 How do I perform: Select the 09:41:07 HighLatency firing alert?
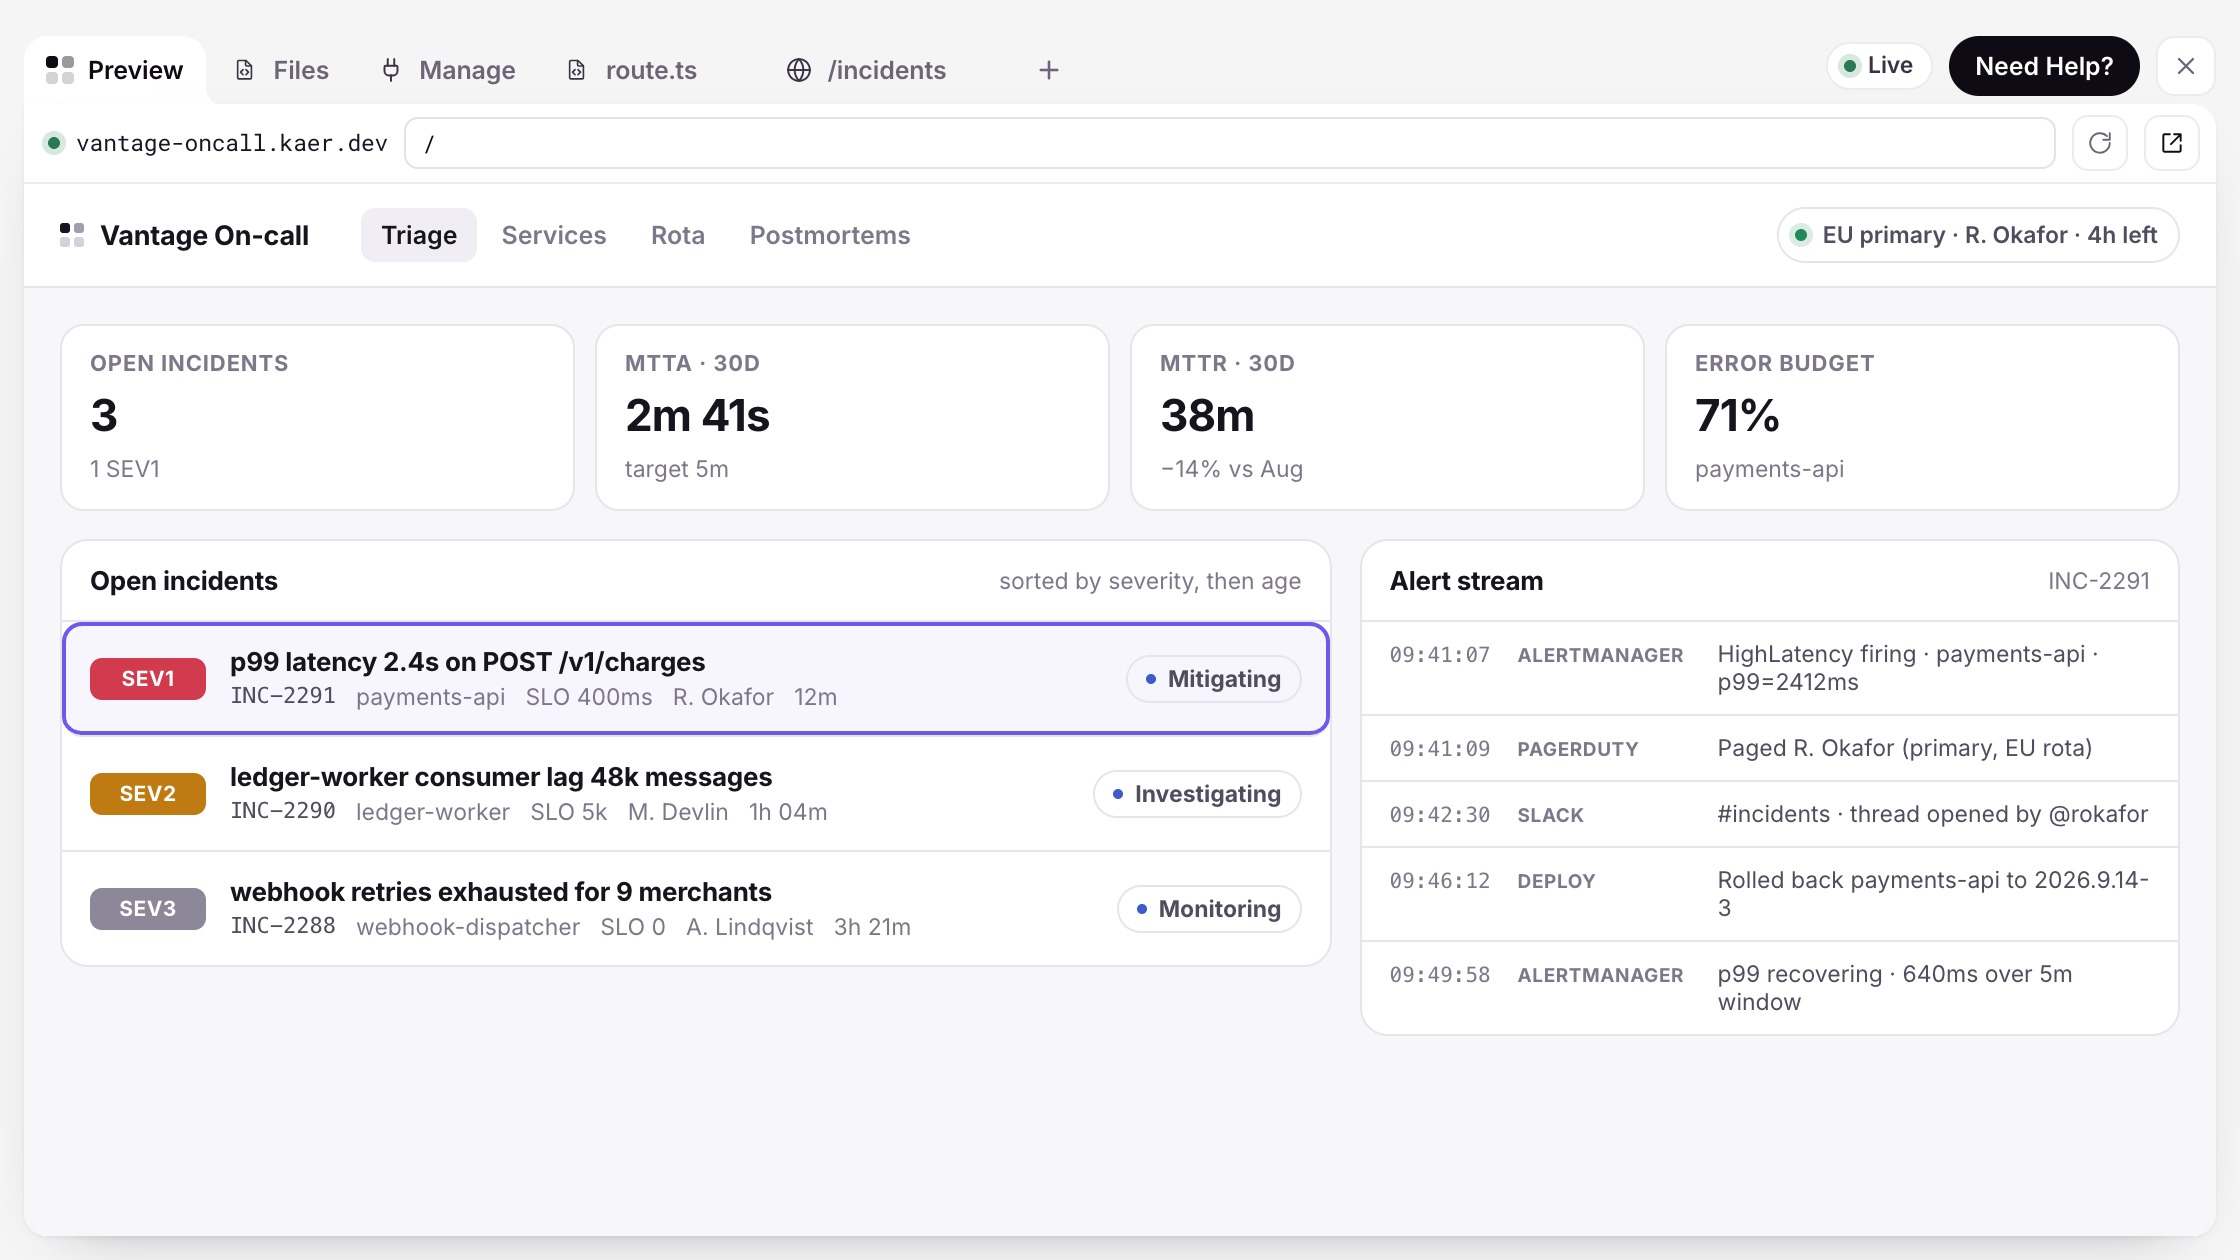[1769, 668]
